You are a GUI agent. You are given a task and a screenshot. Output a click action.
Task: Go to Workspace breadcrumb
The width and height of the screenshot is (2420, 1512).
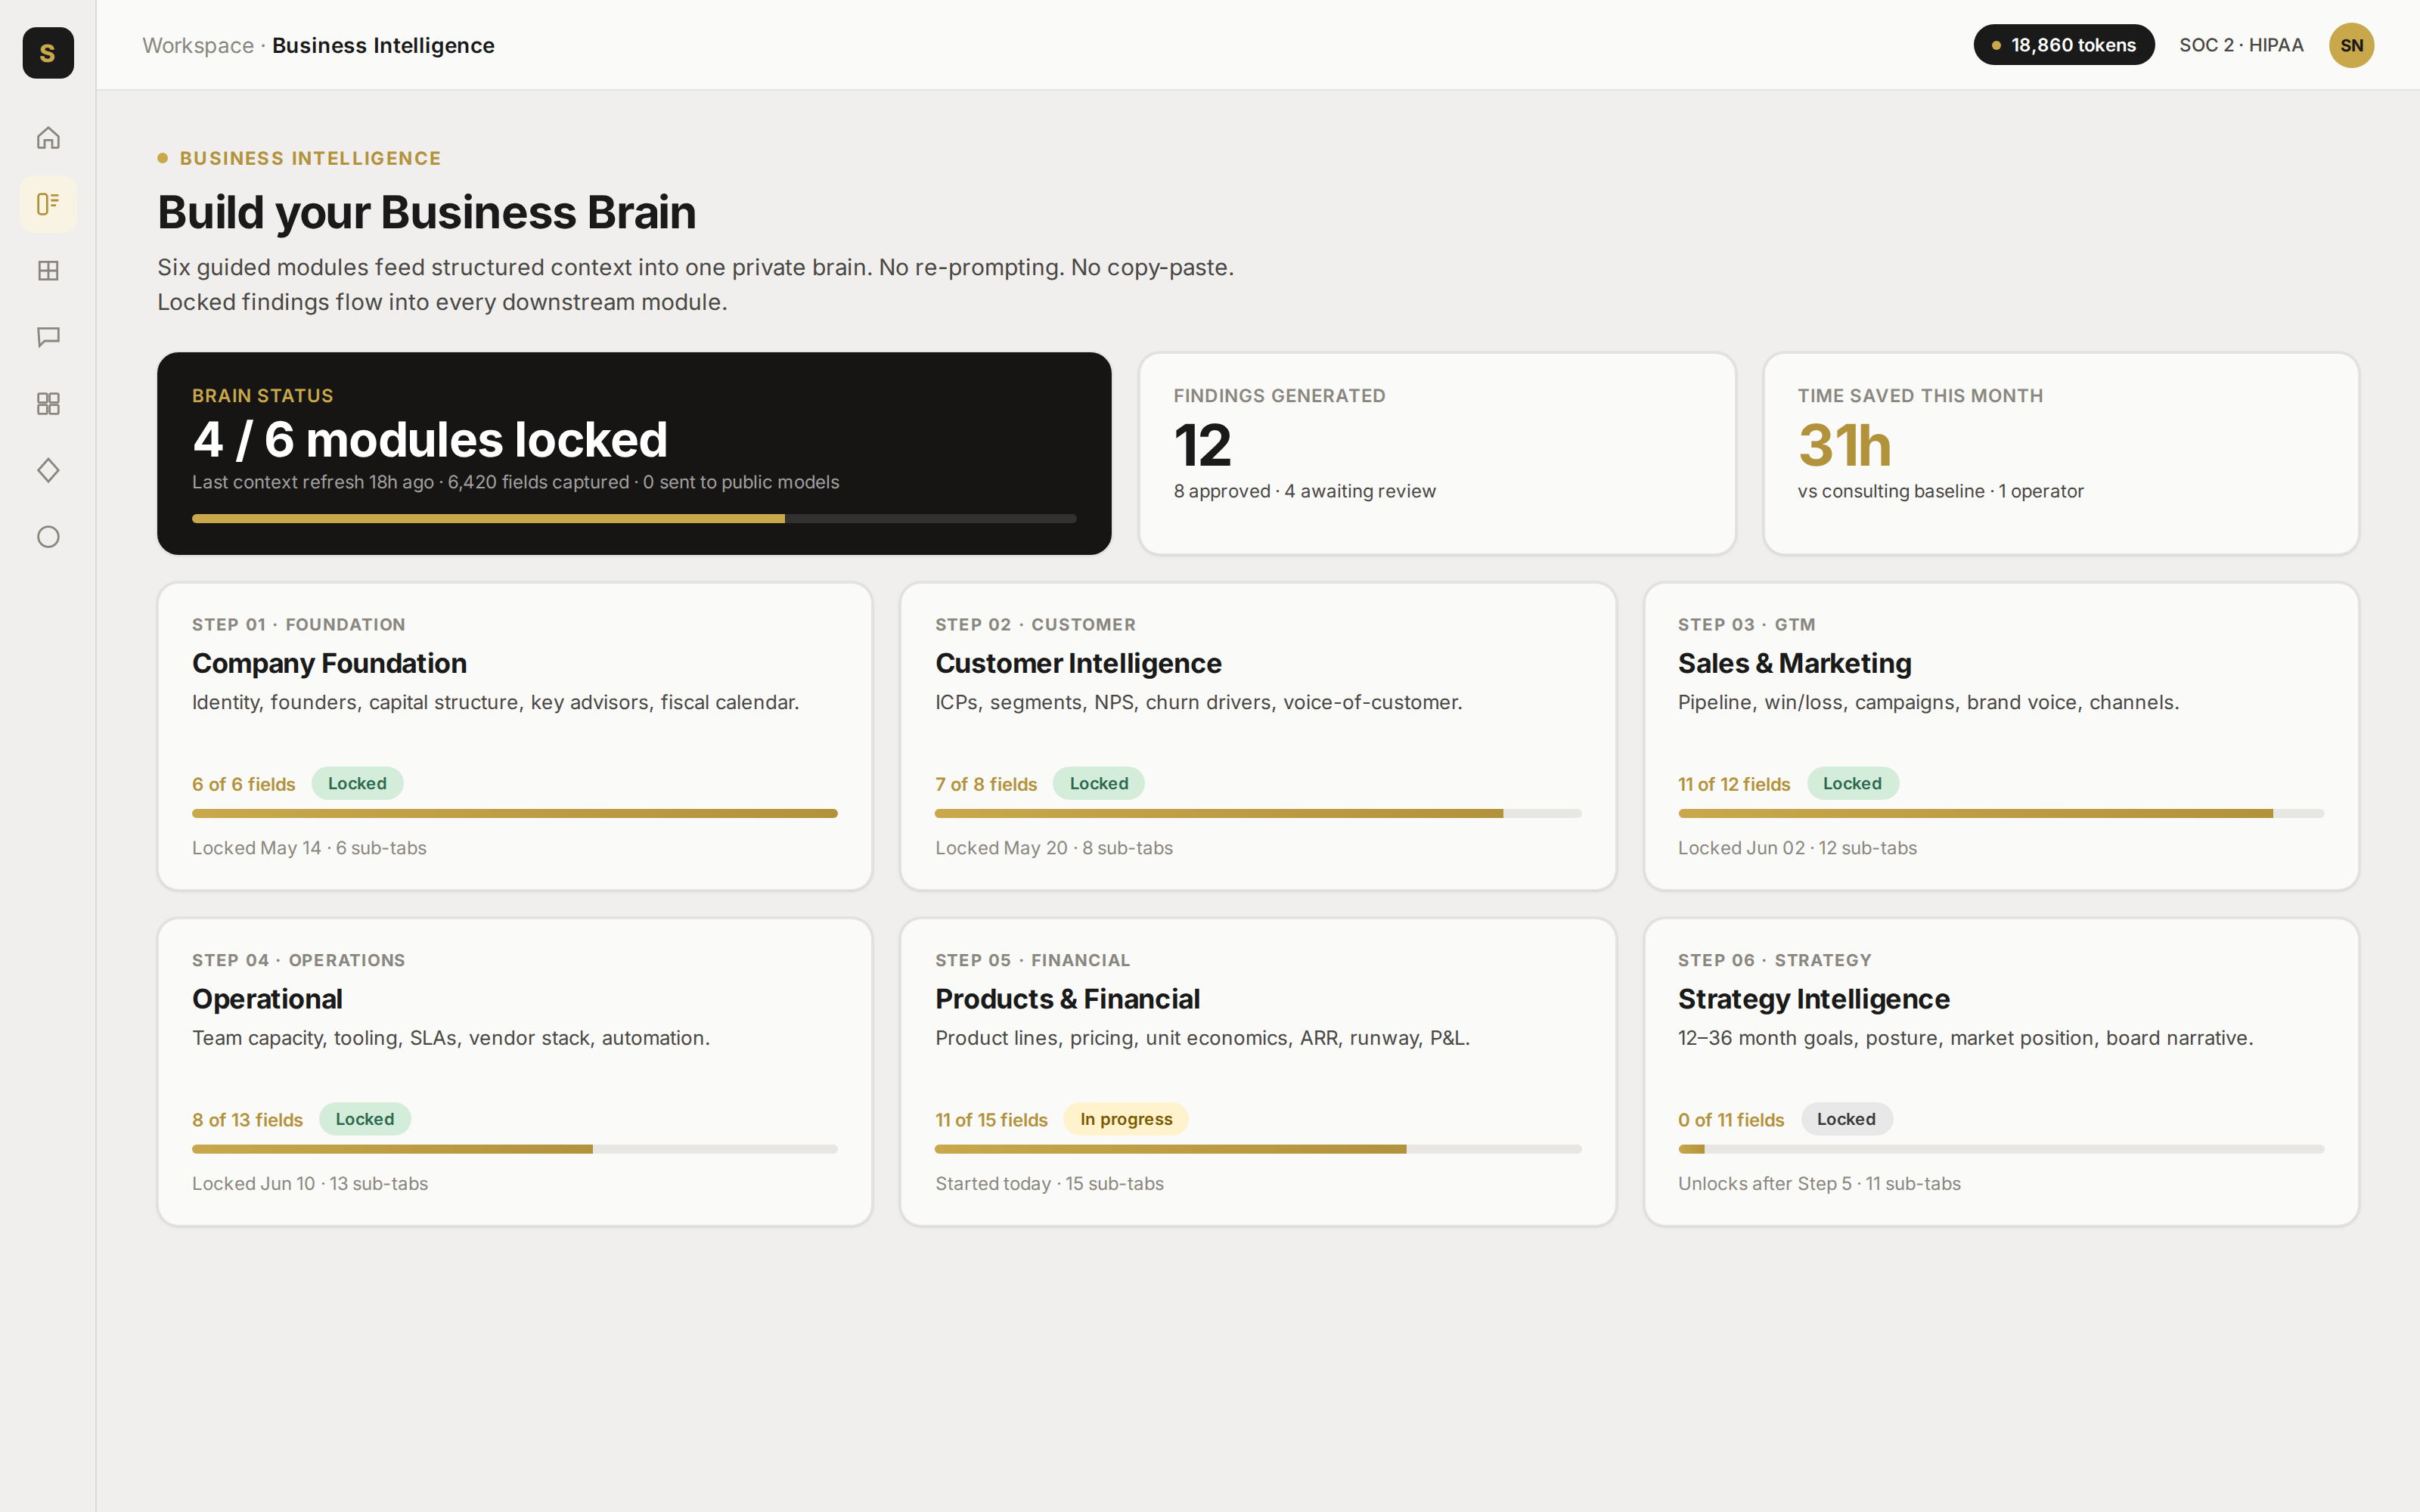198,45
